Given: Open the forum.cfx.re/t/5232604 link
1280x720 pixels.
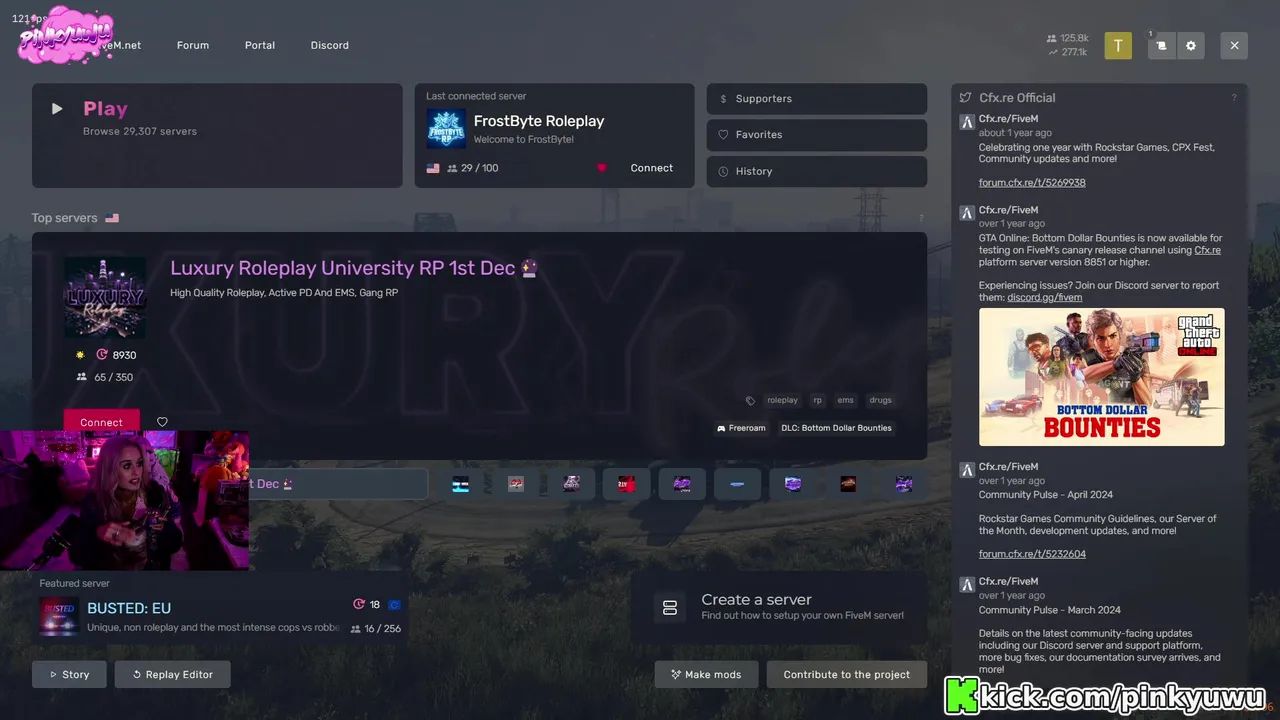Looking at the screenshot, I should 1032,554.
